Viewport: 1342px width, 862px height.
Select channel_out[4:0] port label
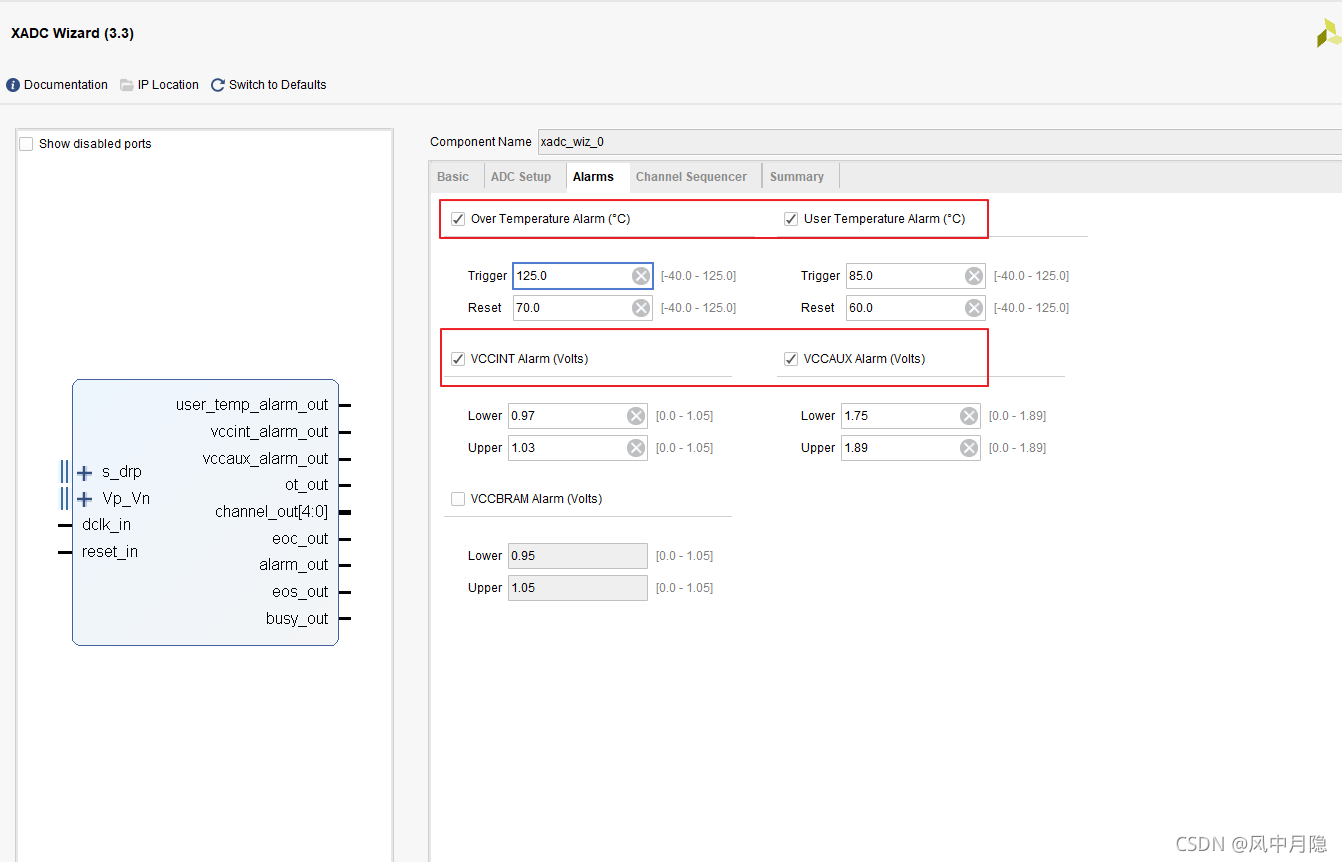[271, 512]
